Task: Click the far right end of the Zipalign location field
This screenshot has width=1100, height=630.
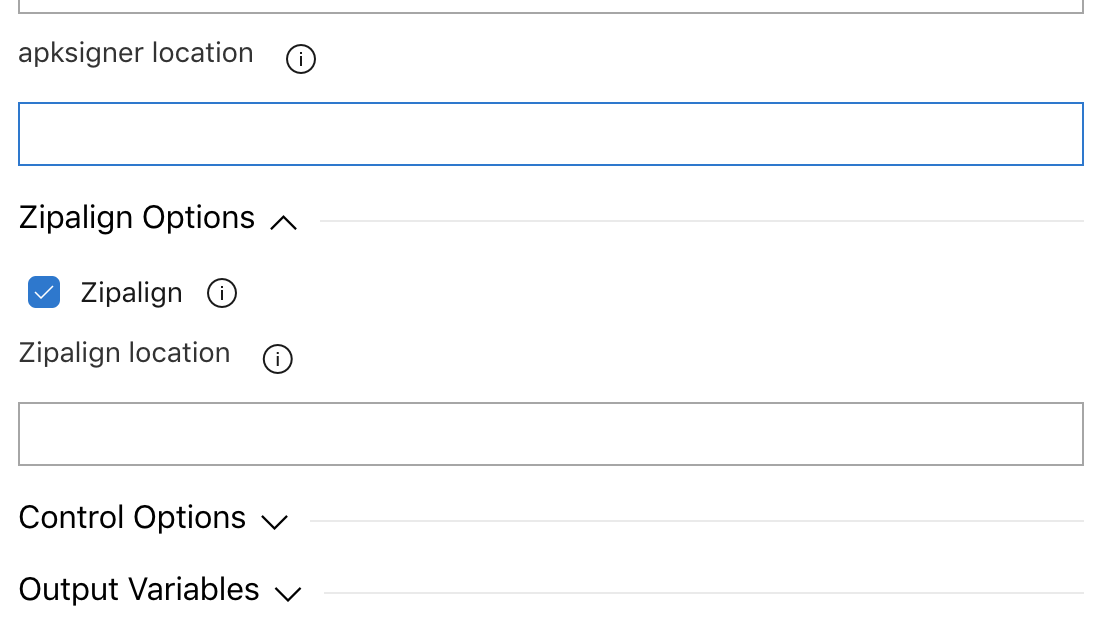Action: coord(1070,434)
